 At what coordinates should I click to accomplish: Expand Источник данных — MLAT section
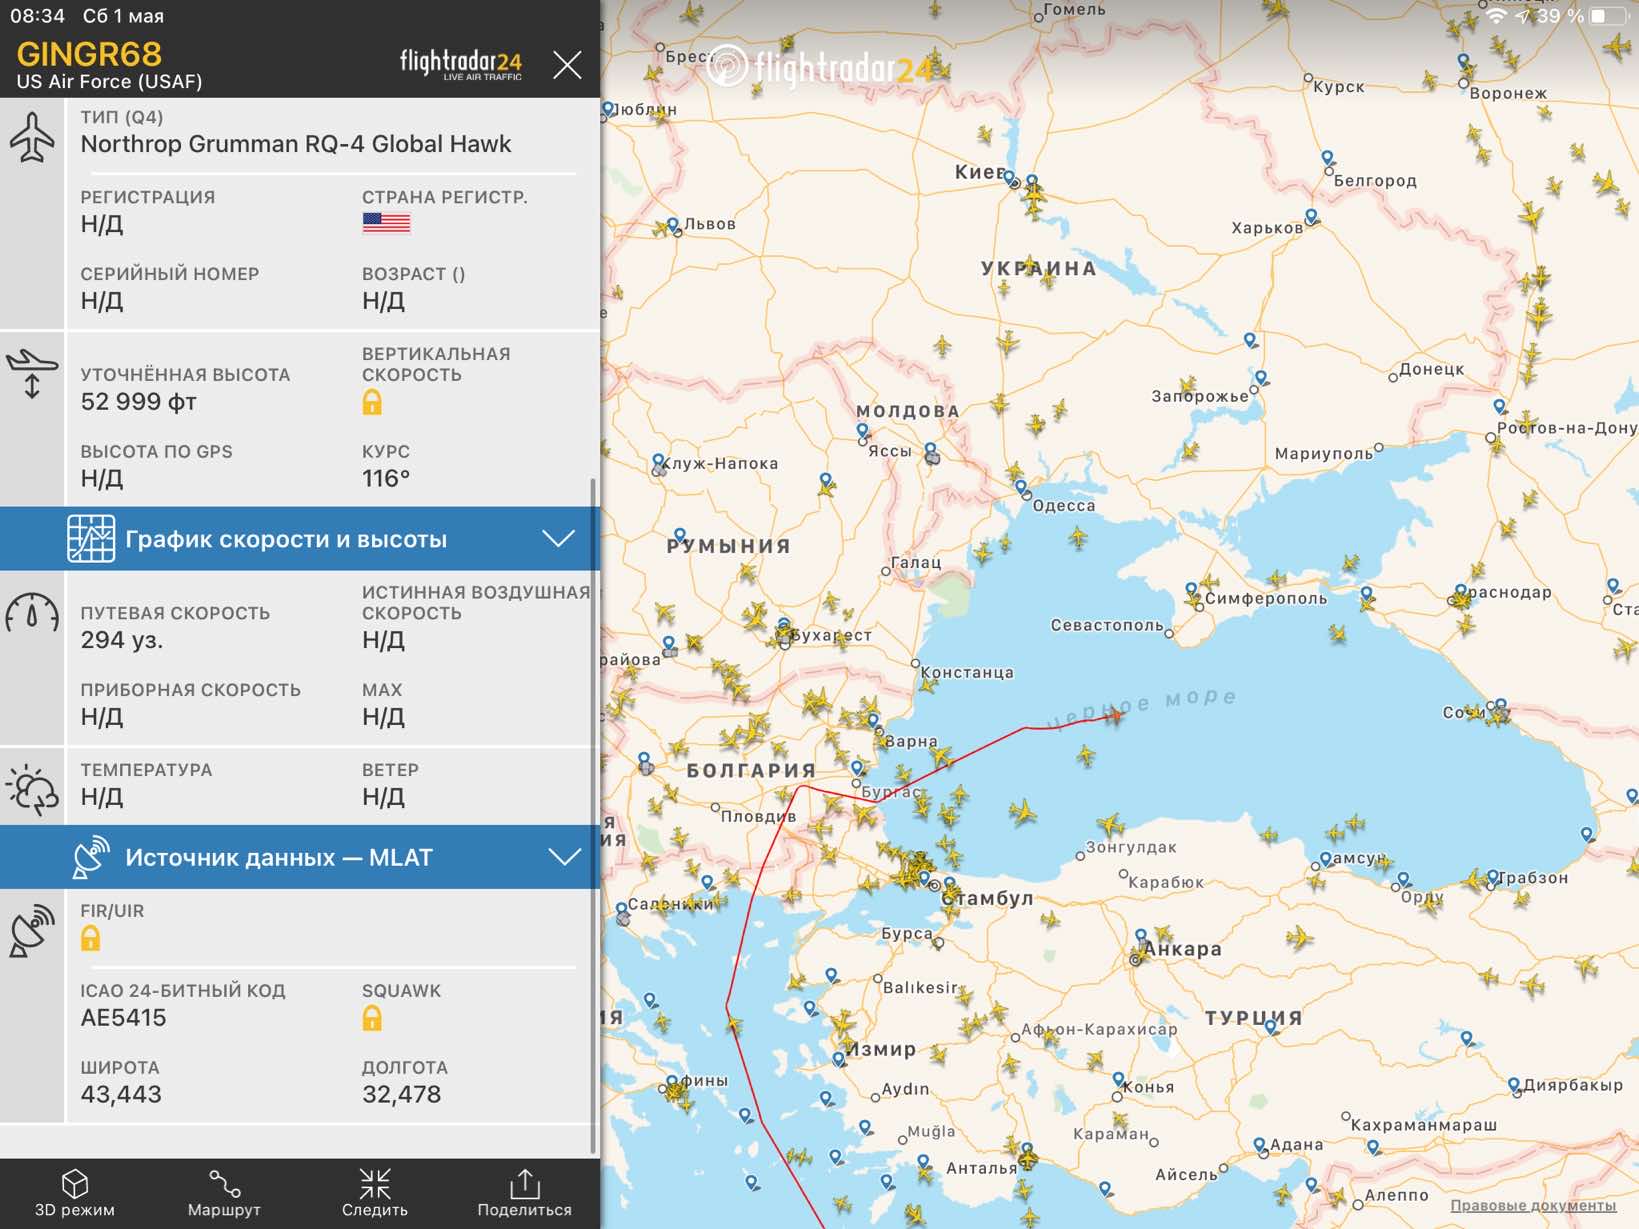pos(300,857)
